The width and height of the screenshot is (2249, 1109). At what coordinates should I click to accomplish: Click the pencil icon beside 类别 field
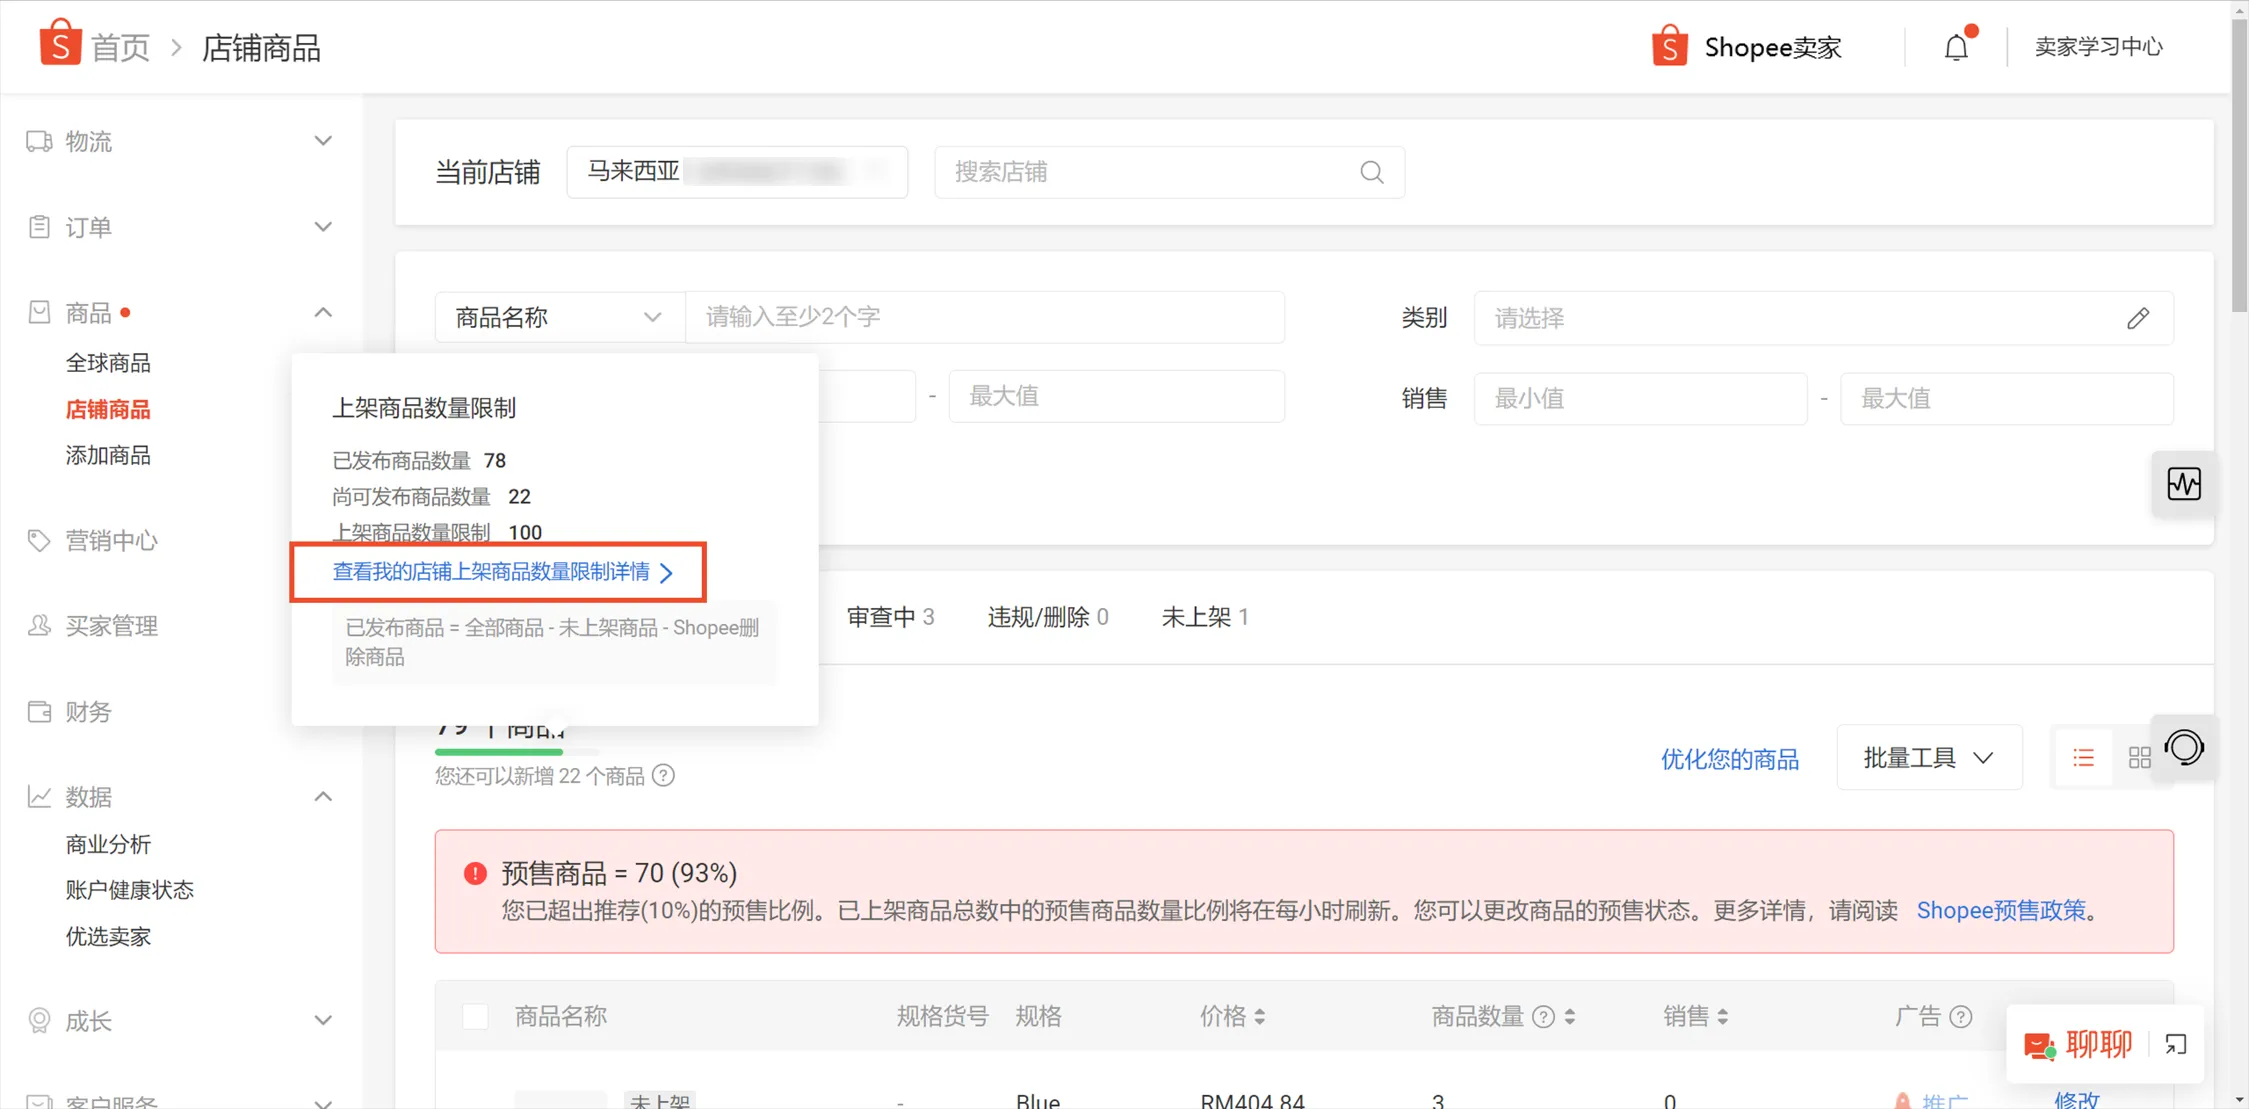[x=2139, y=318]
